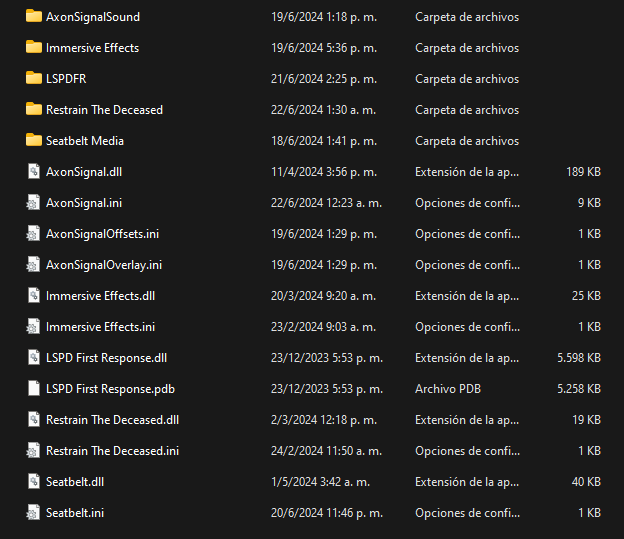The image size is (624, 539).
Task: Click the date 11/4/2024 3:56 p. m.
Action: [x=324, y=172]
